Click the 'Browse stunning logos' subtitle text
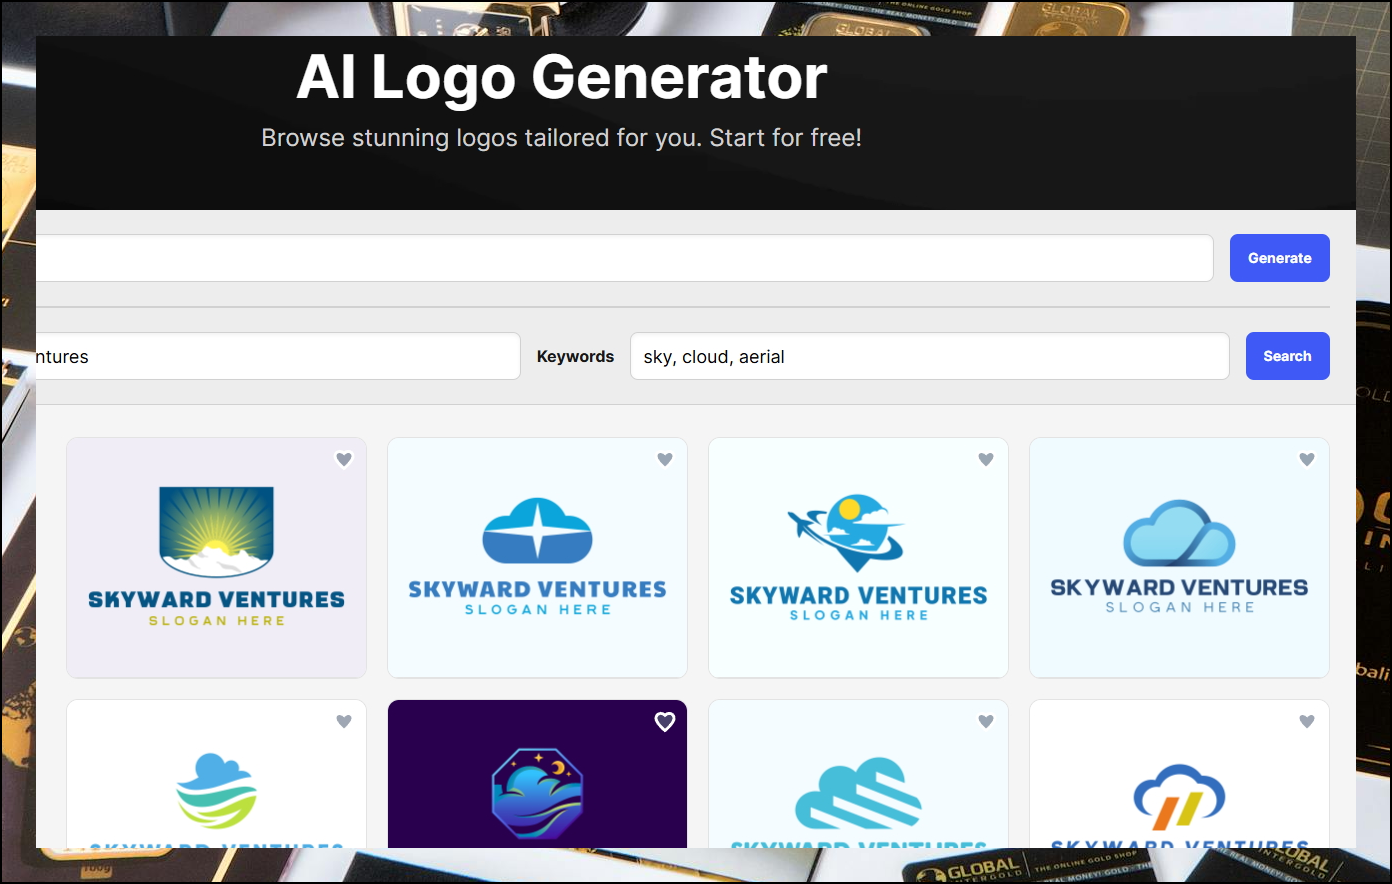The width and height of the screenshot is (1392, 884). [x=561, y=138]
